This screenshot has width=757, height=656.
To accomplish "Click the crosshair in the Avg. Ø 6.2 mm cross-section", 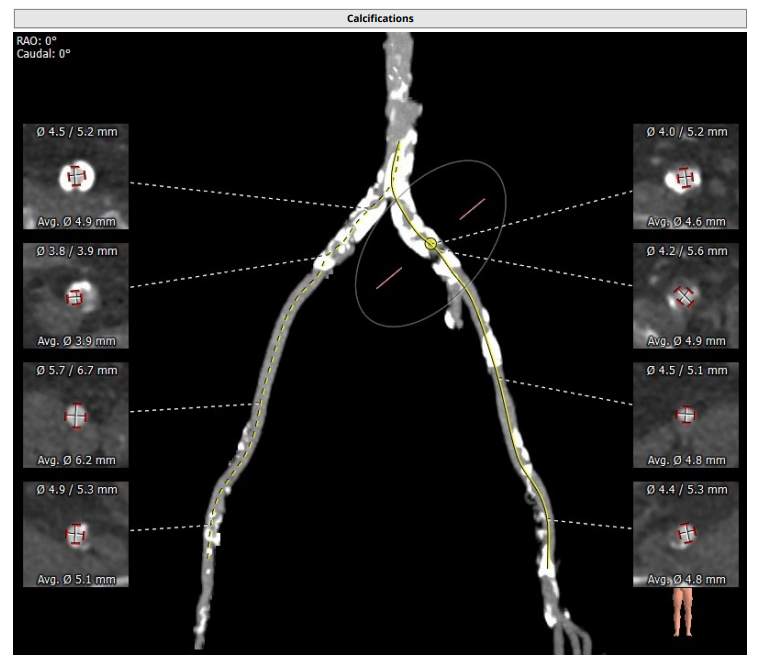I will pos(76,416).
